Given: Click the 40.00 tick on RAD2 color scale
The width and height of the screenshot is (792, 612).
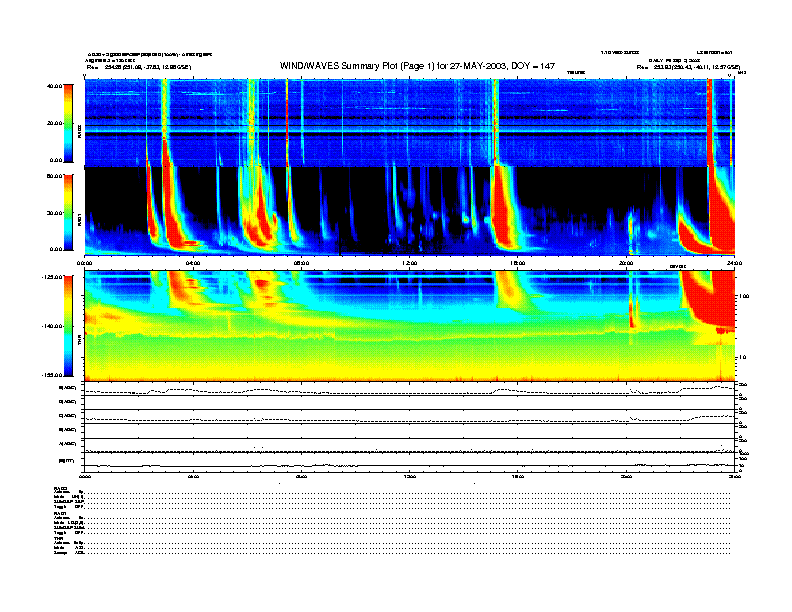Looking at the screenshot, I should tap(55, 86).
